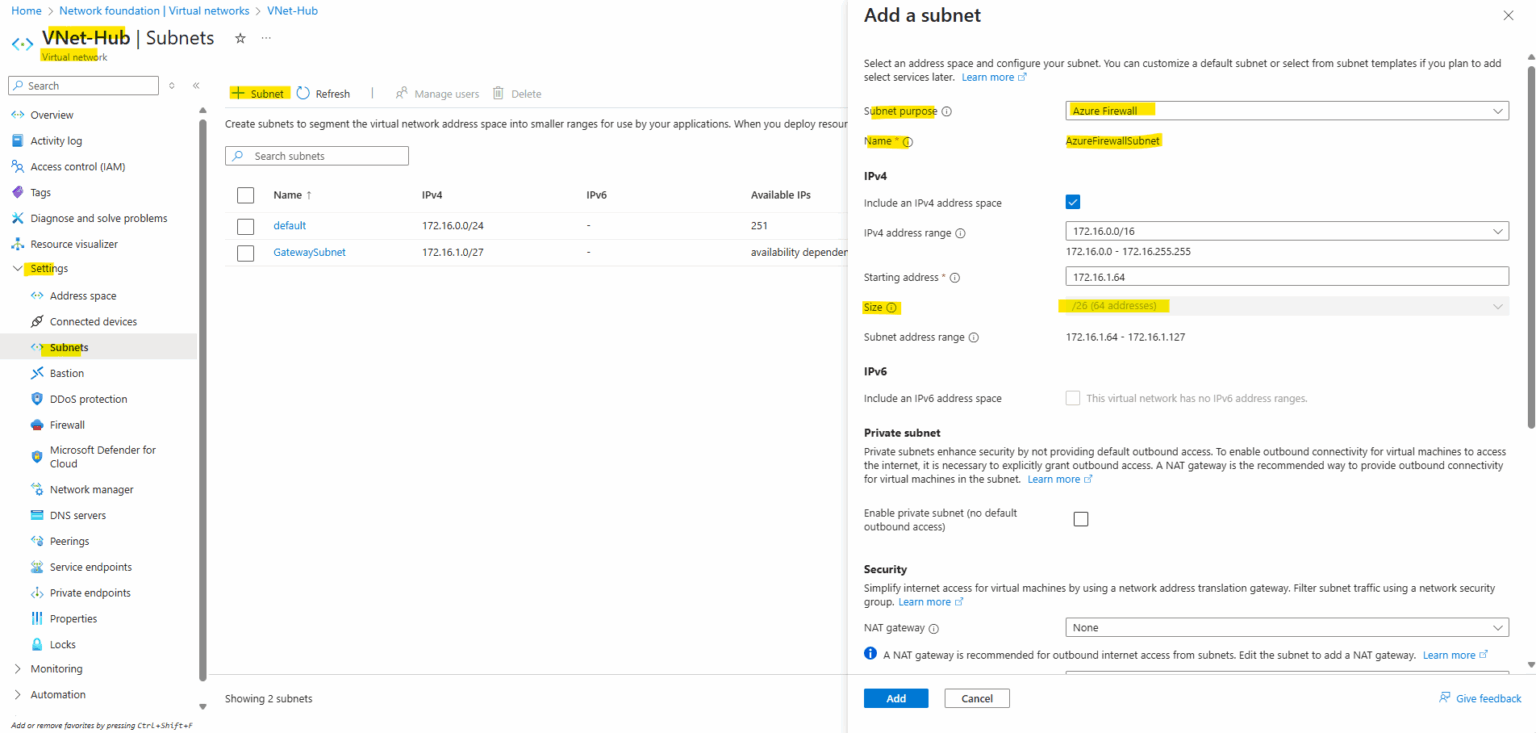The width and height of the screenshot is (1536, 733).
Task: Click the favorite star next to Subnets title
Action: click(x=240, y=38)
